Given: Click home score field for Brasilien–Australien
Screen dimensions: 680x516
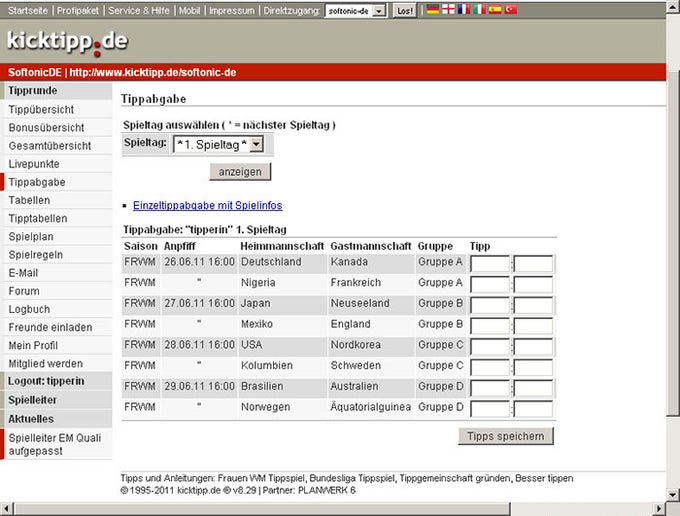Looking at the screenshot, I should [490, 388].
